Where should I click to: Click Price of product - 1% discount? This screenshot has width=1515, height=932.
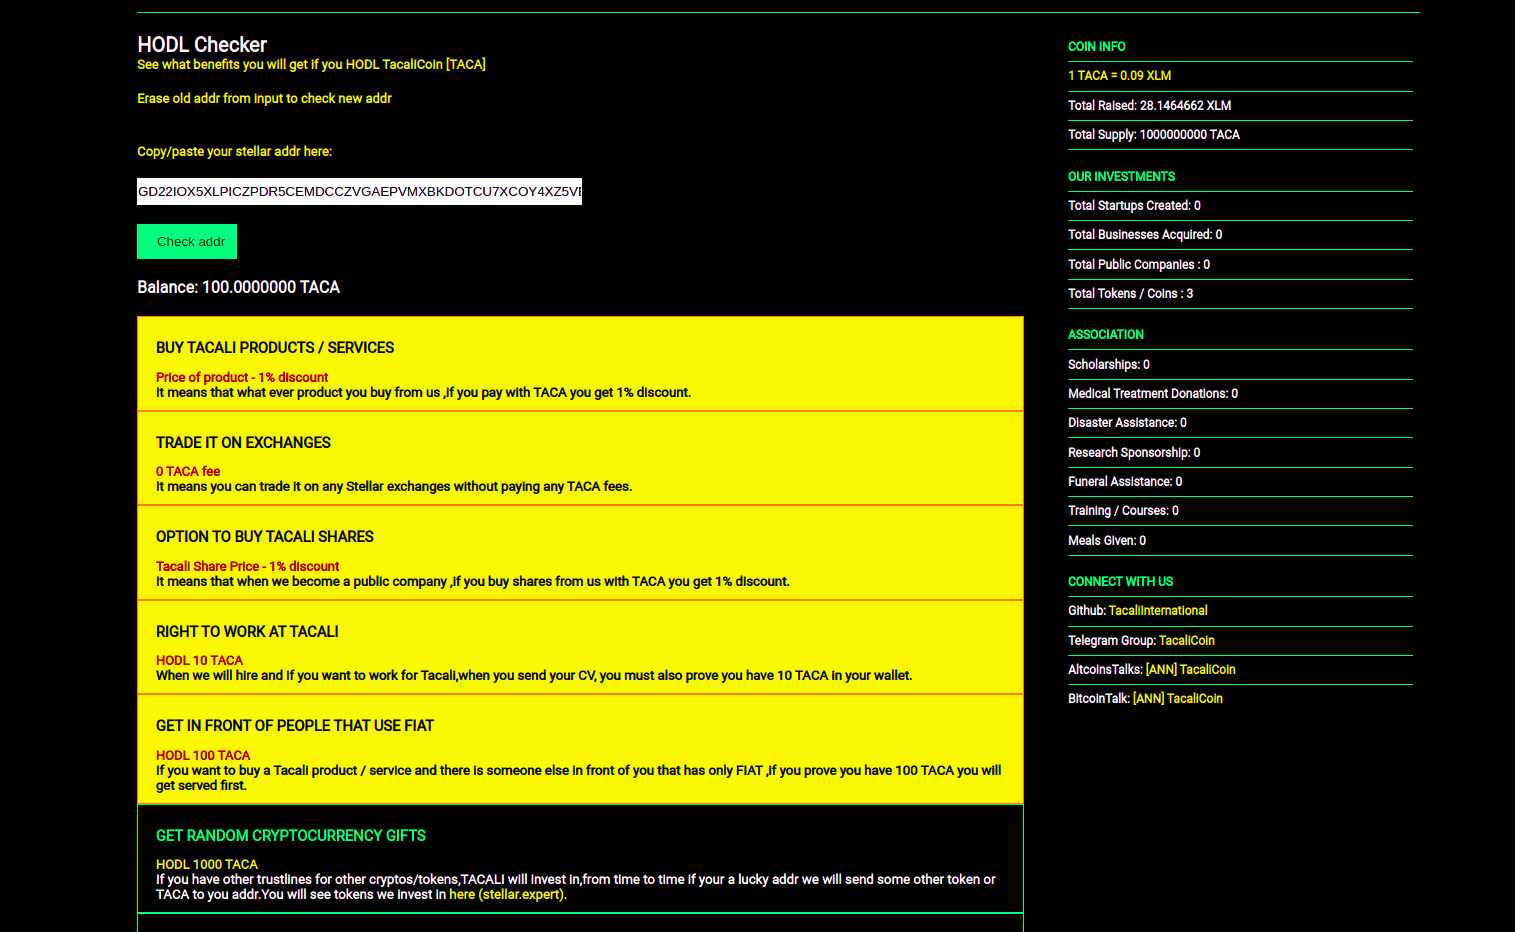coord(242,377)
